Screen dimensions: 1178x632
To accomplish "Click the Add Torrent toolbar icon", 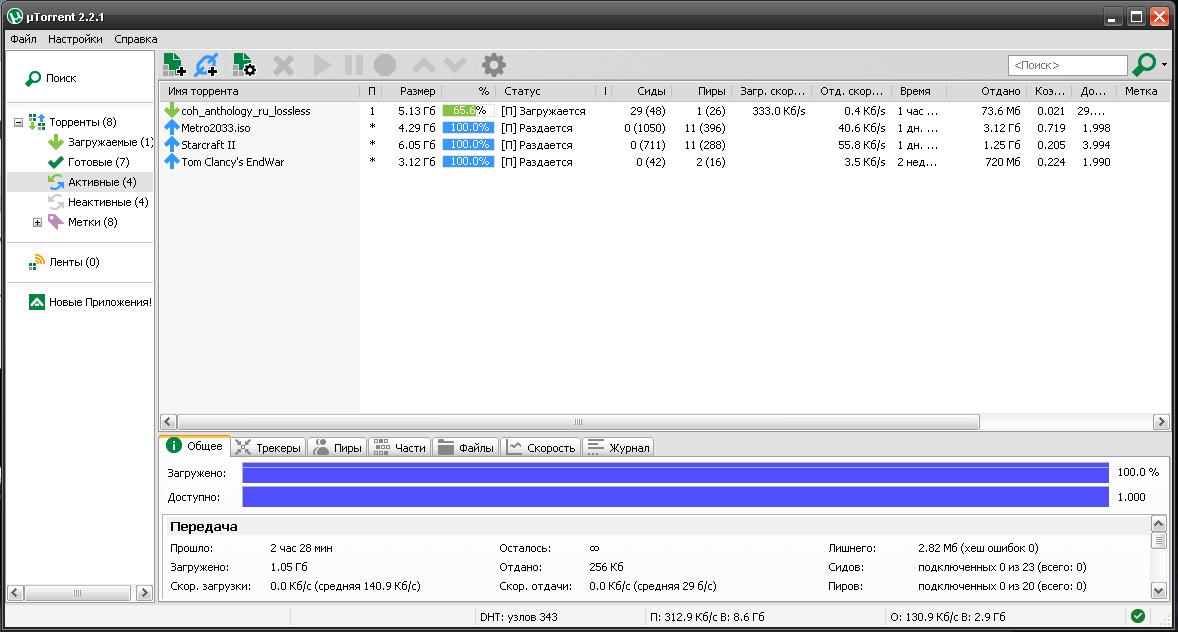I will pos(174,65).
